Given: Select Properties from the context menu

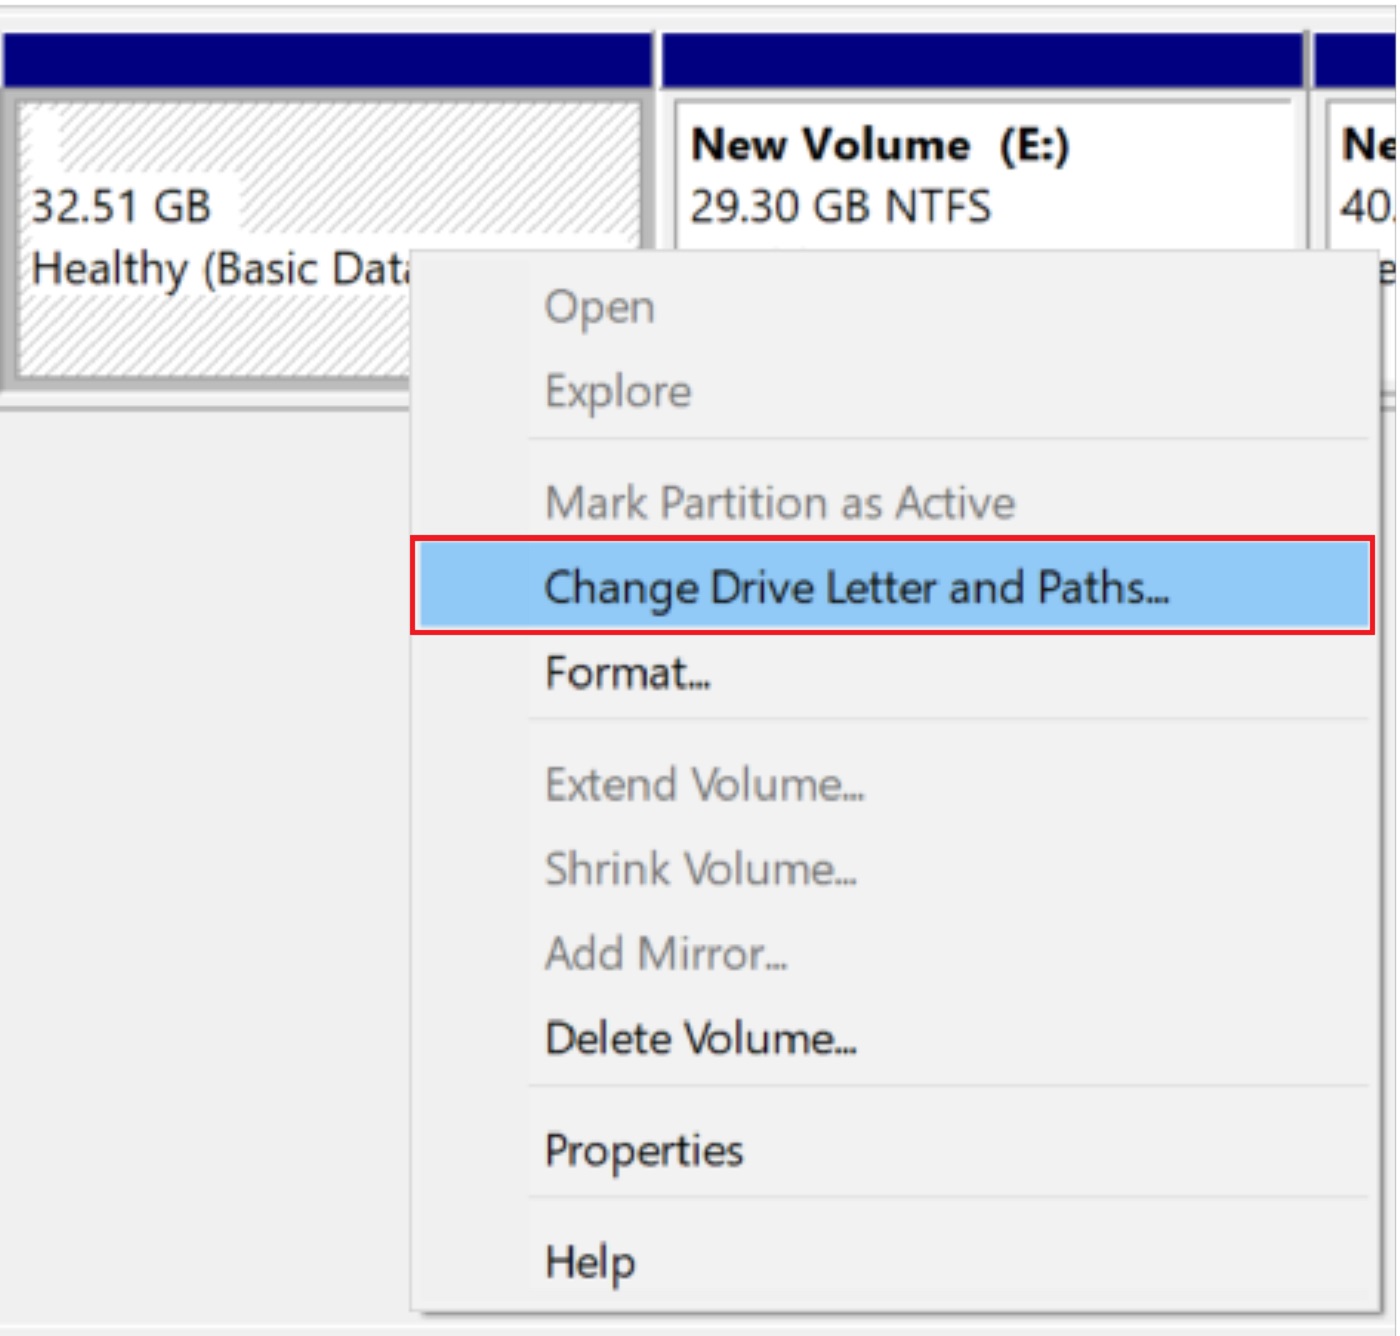Looking at the screenshot, I should (x=643, y=1151).
